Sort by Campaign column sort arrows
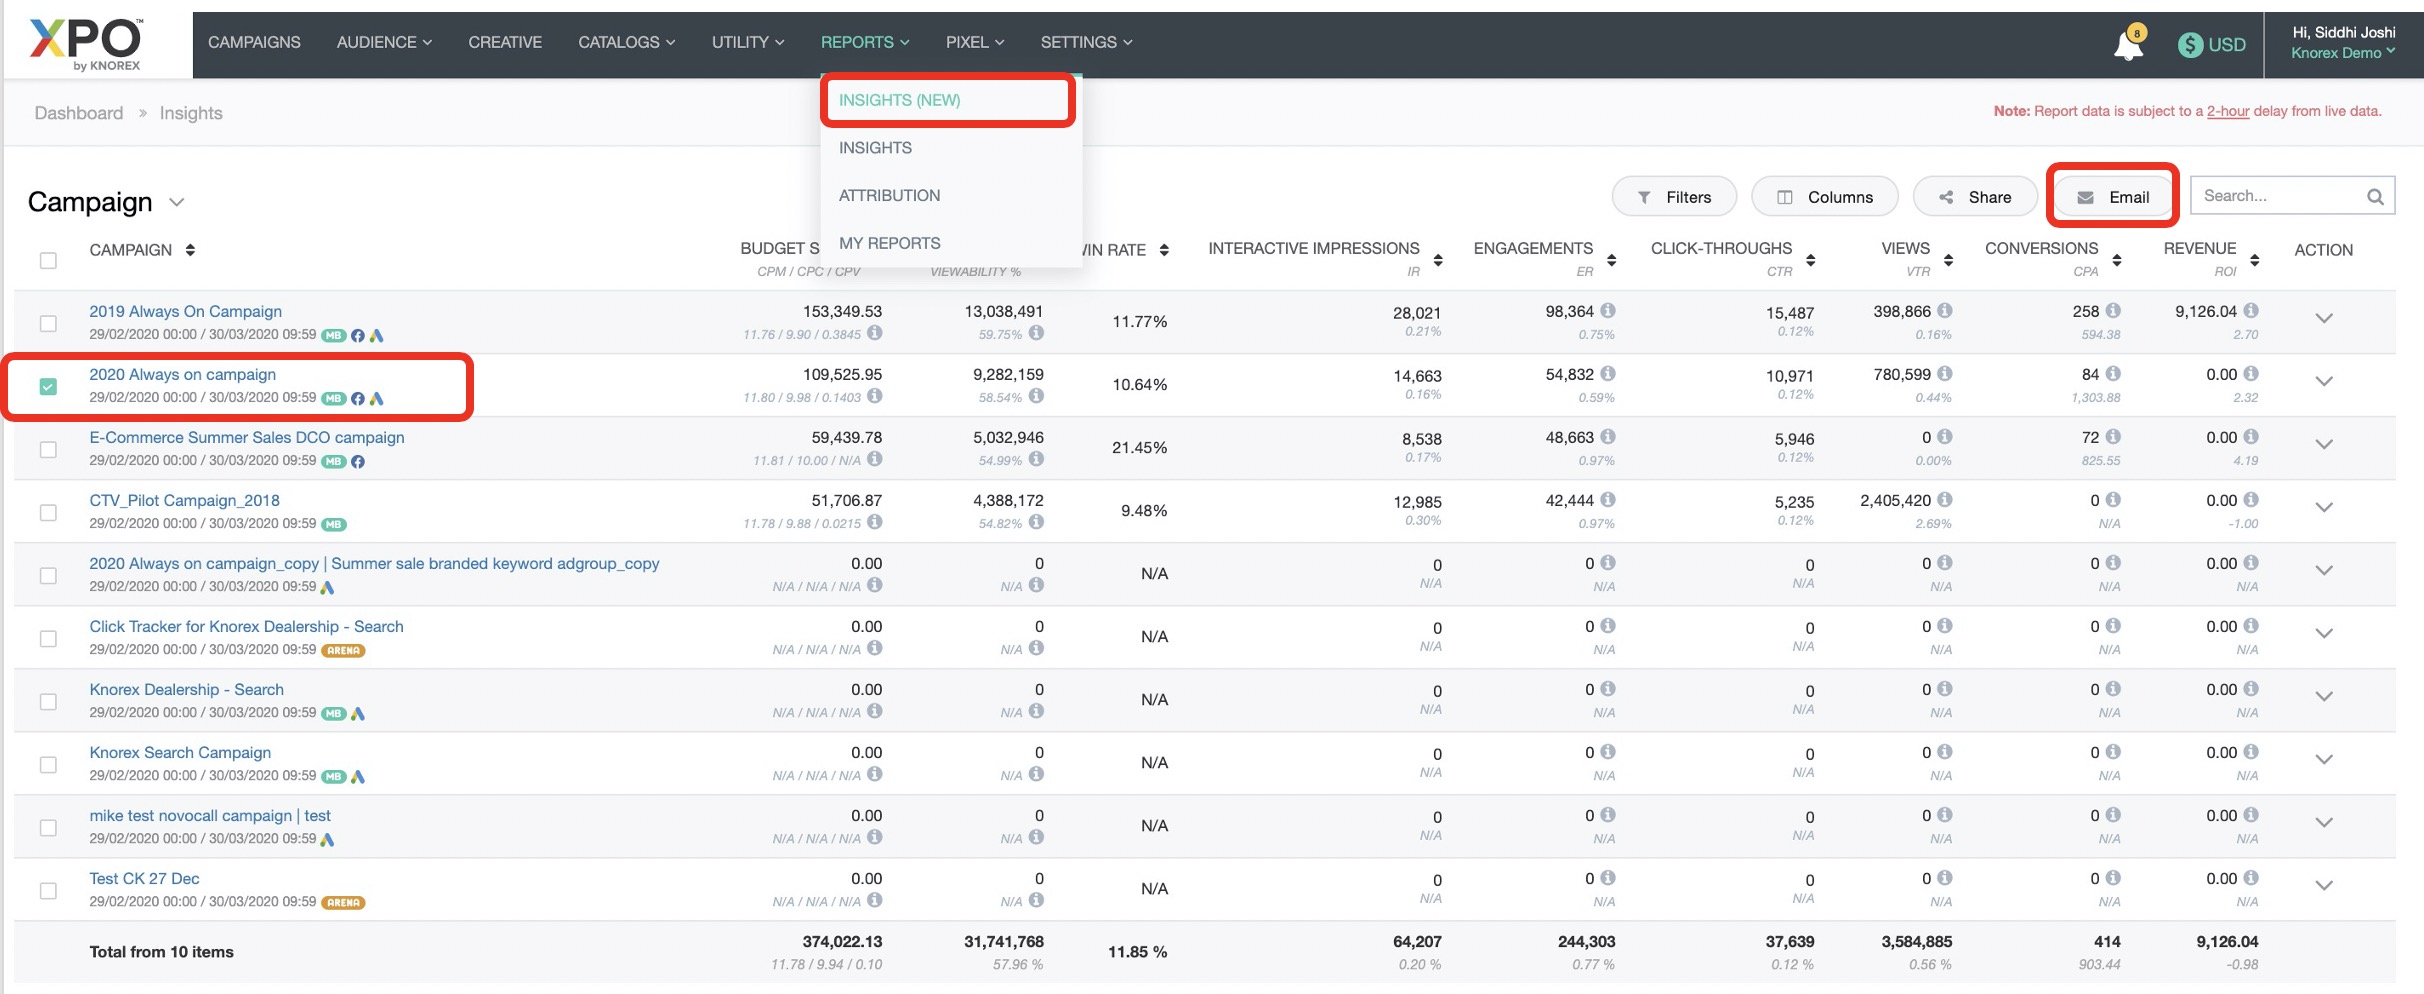Viewport: 2424px width, 994px height. tap(190, 250)
